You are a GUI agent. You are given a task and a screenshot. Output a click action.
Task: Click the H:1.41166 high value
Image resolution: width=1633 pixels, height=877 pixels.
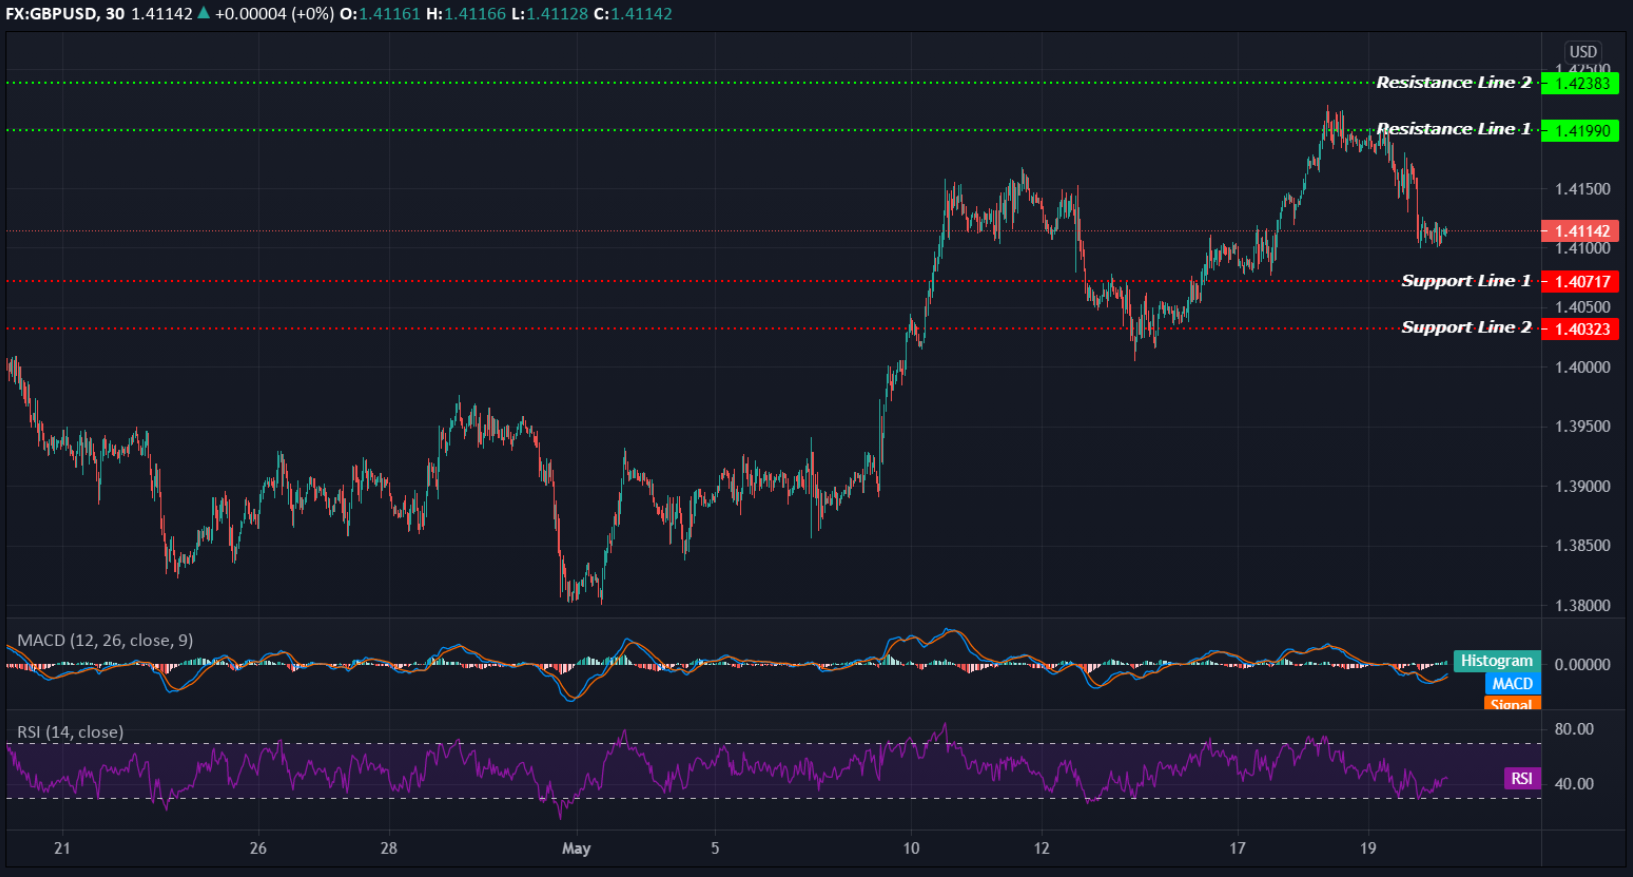pyautogui.click(x=466, y=14)
